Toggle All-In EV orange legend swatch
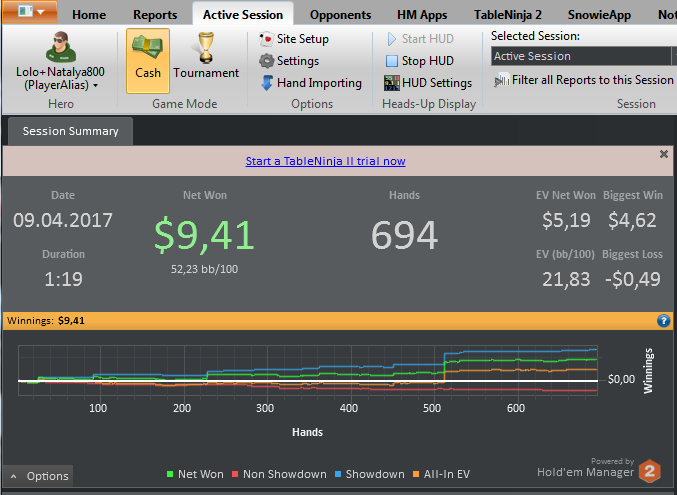 (x=416, y=474)
